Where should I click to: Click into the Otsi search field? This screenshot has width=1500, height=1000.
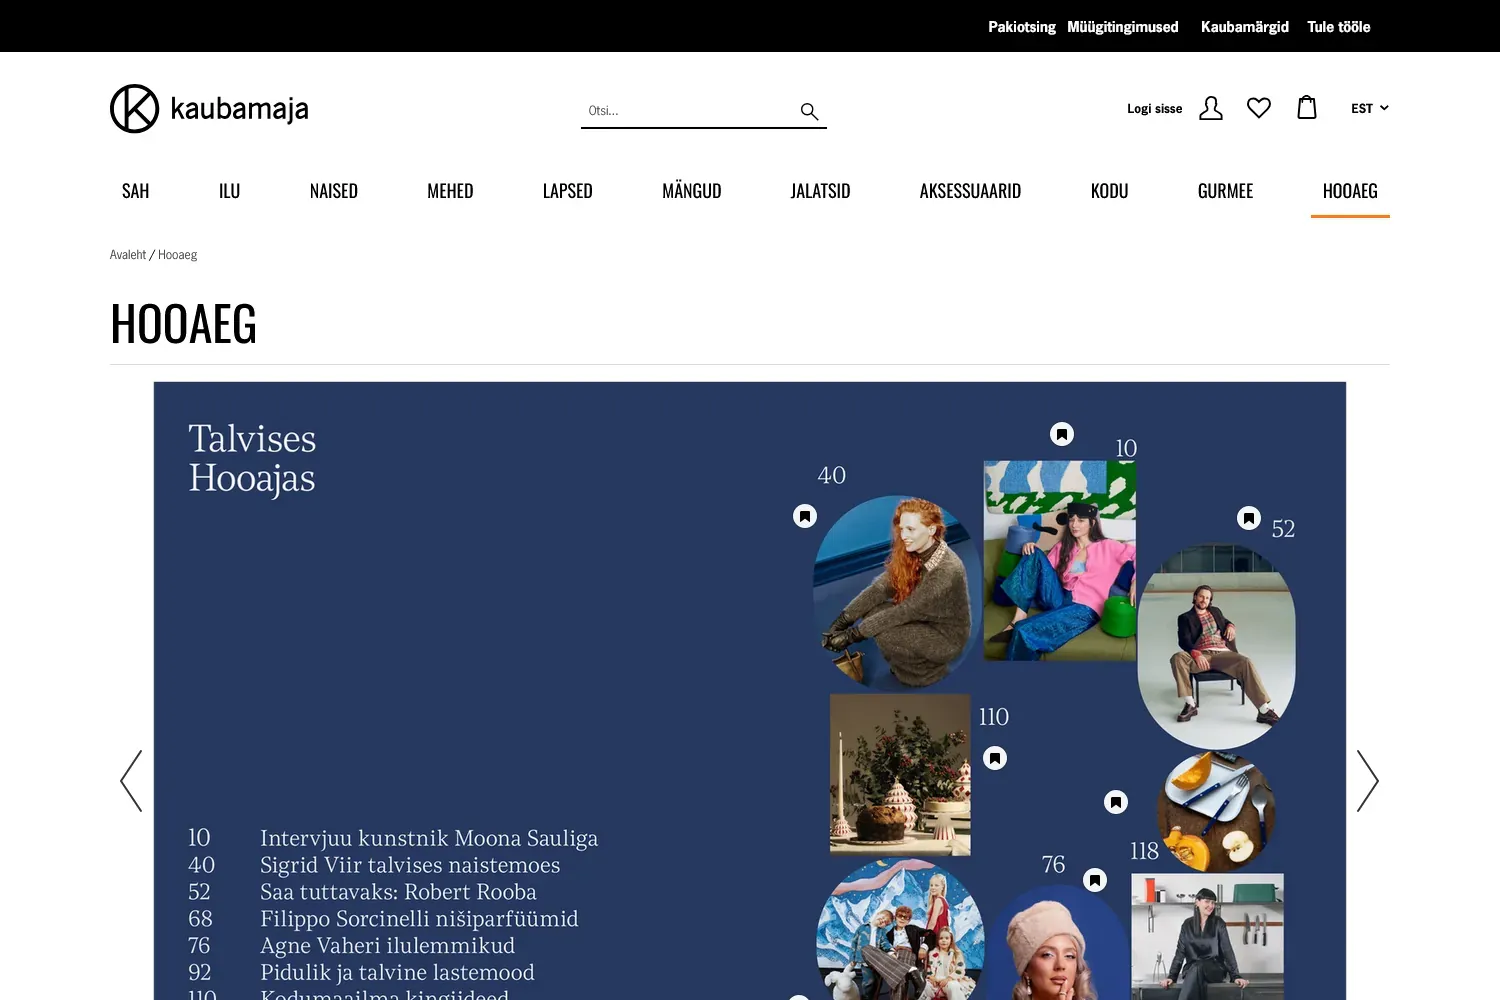point(688,111)
